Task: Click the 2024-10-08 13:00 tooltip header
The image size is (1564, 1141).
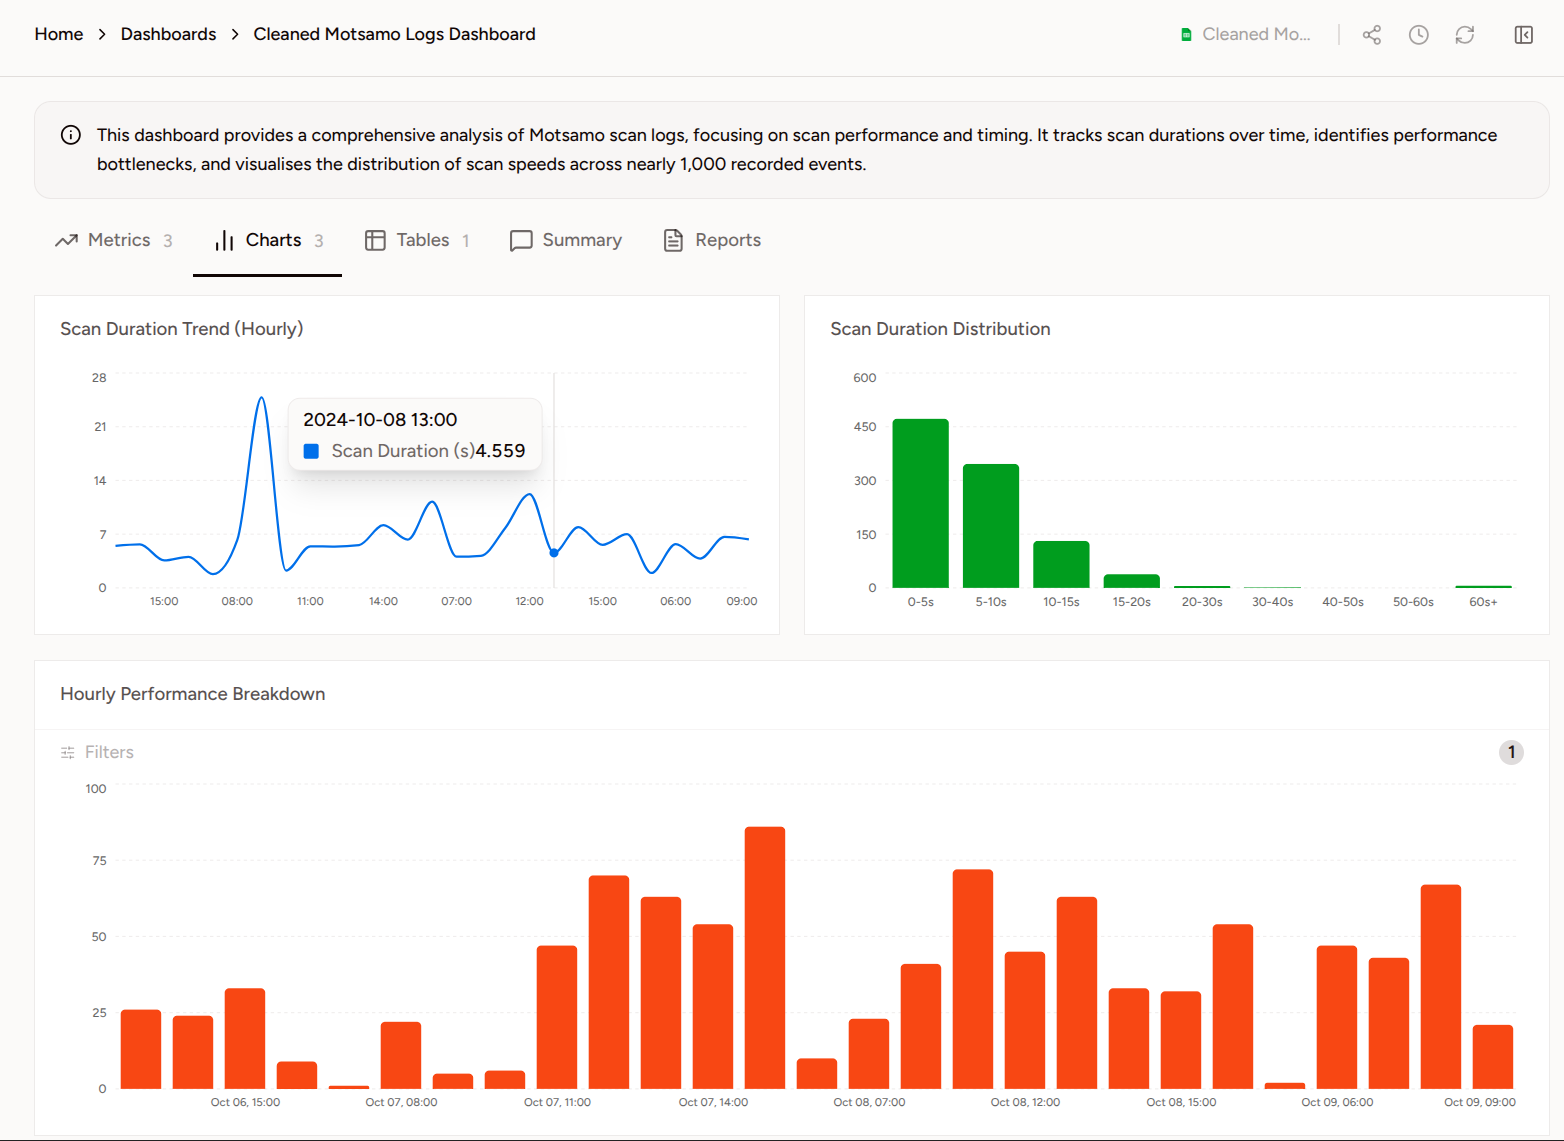Action: (380, 420)
